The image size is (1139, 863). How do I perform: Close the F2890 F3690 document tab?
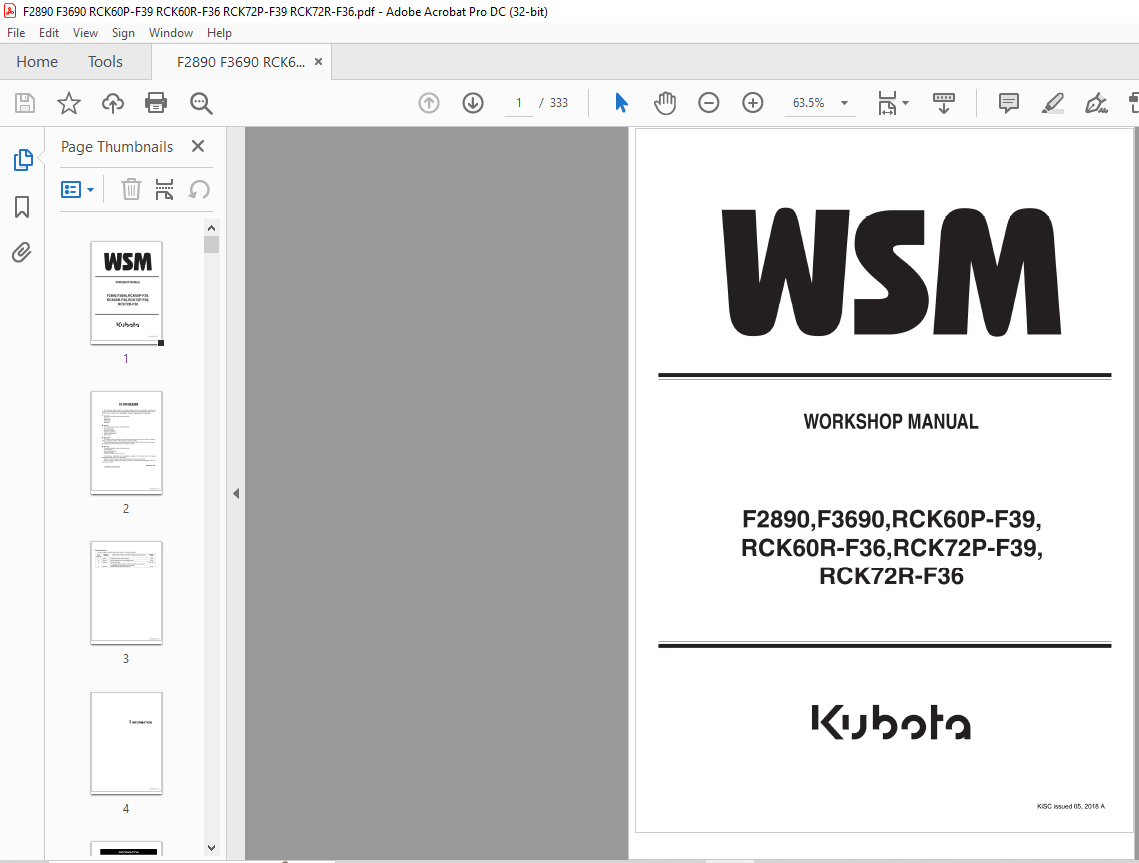[318, 62]
